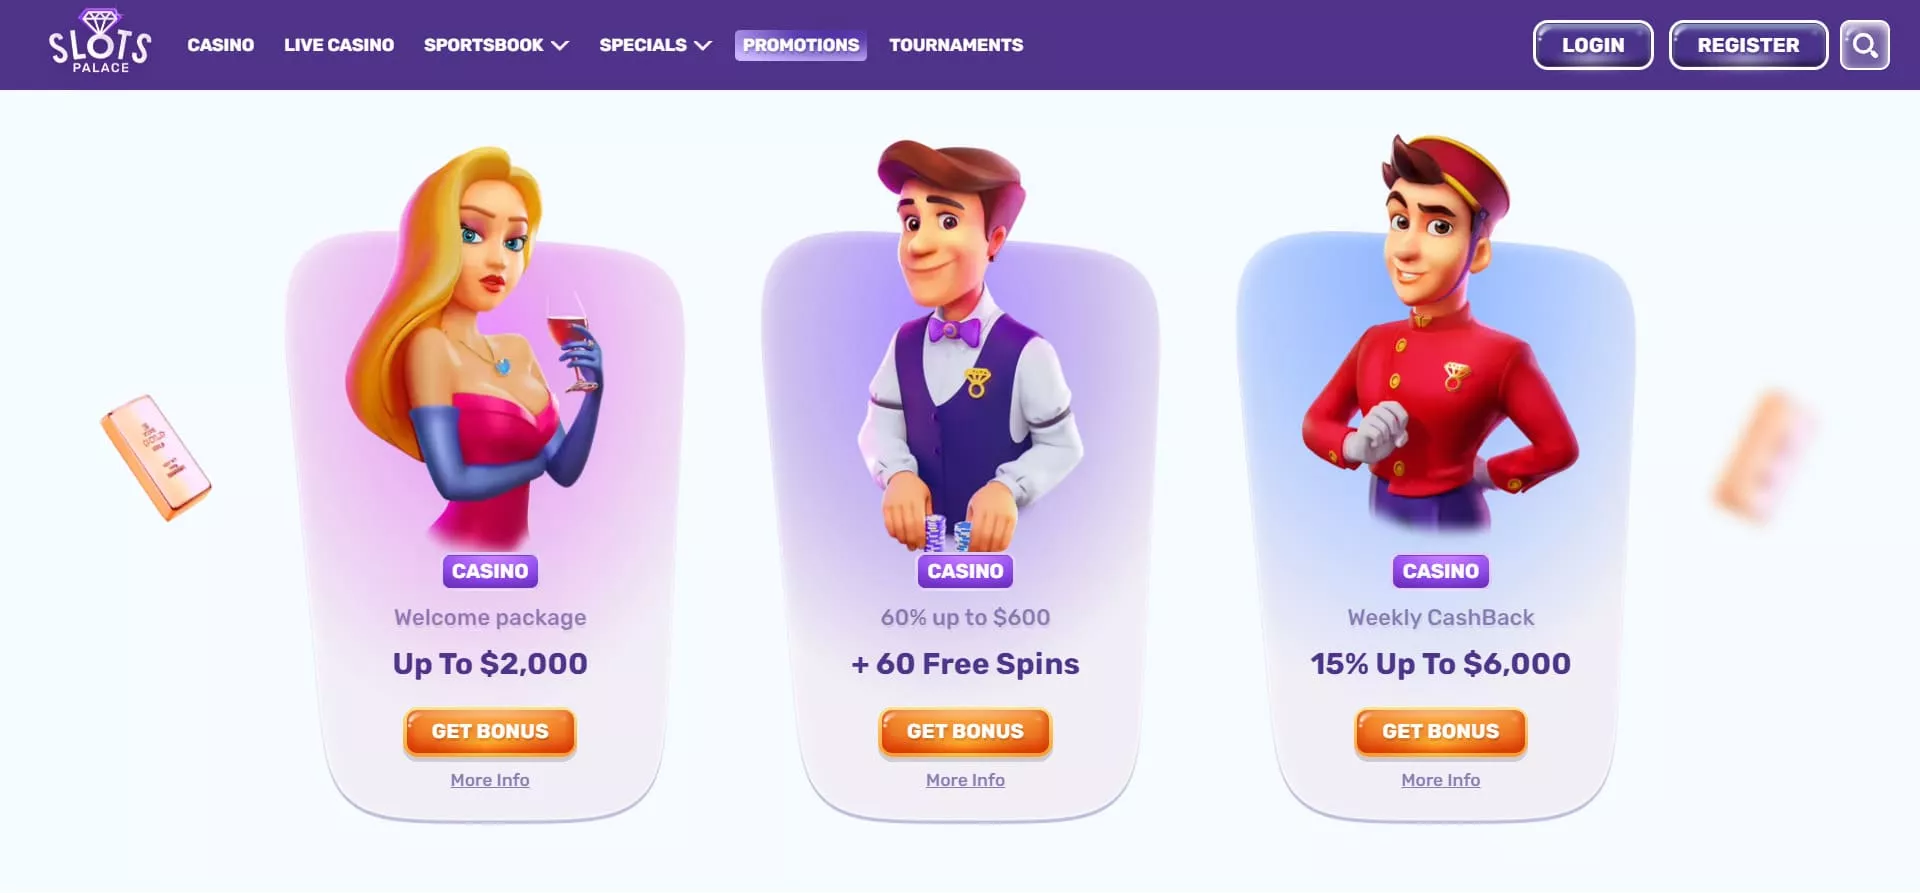
Task: Open More Info under Weekly CashBack
Action: point(1441,780)
